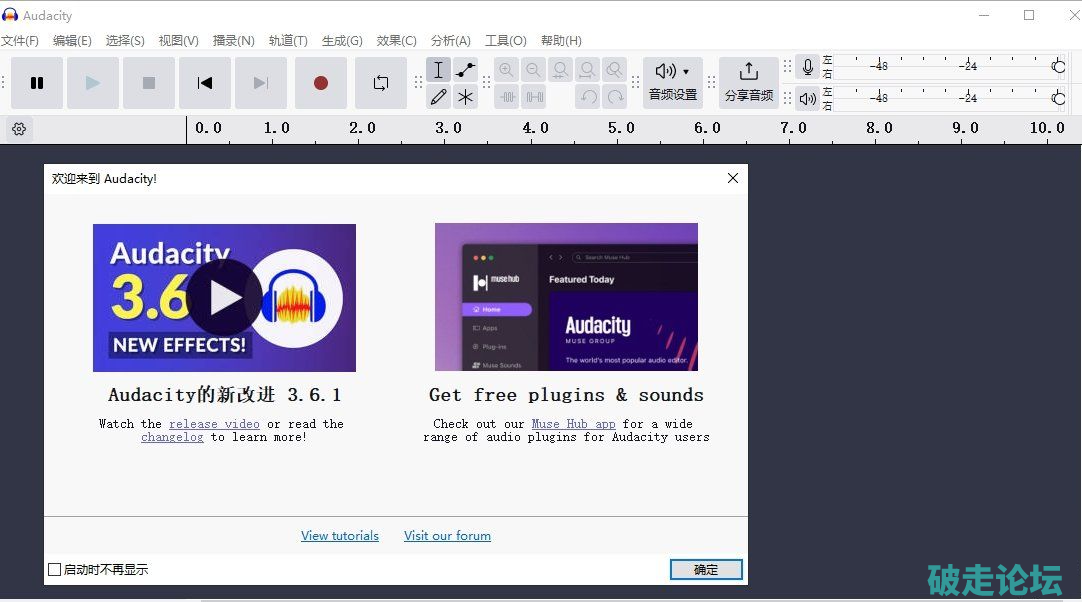1082x602 pixels.
Task: Click the microphone record meter icon
Action: coord(808,67)
